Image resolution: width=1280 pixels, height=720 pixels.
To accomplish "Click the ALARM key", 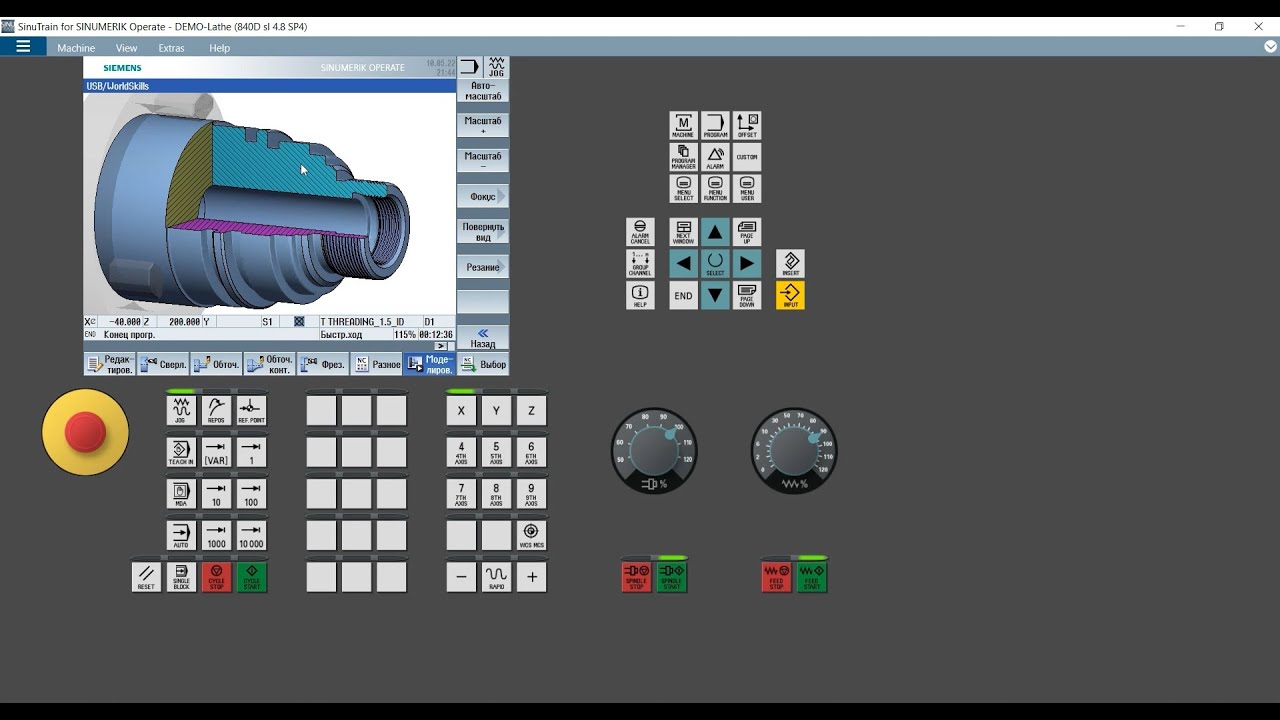I will coord(715,157).
